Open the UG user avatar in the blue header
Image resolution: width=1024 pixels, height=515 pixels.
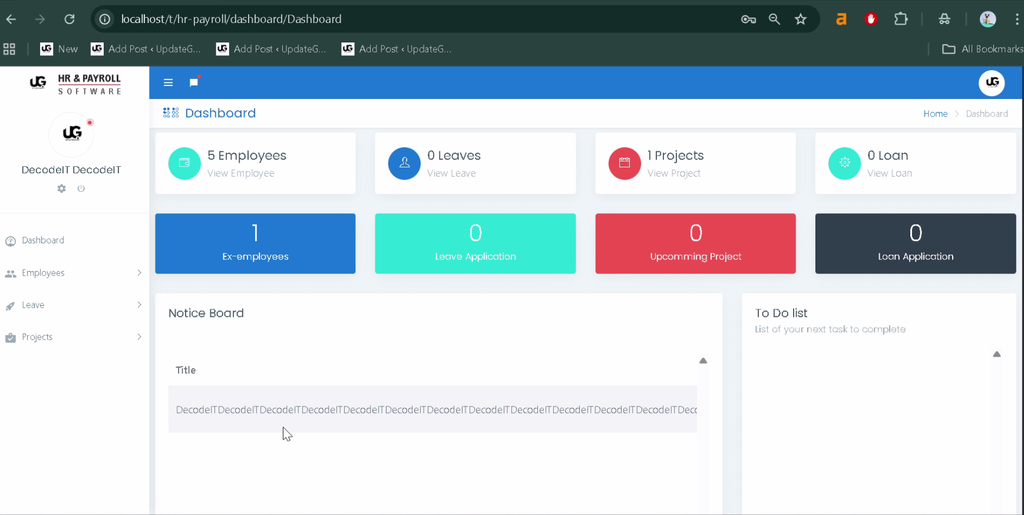991,83
